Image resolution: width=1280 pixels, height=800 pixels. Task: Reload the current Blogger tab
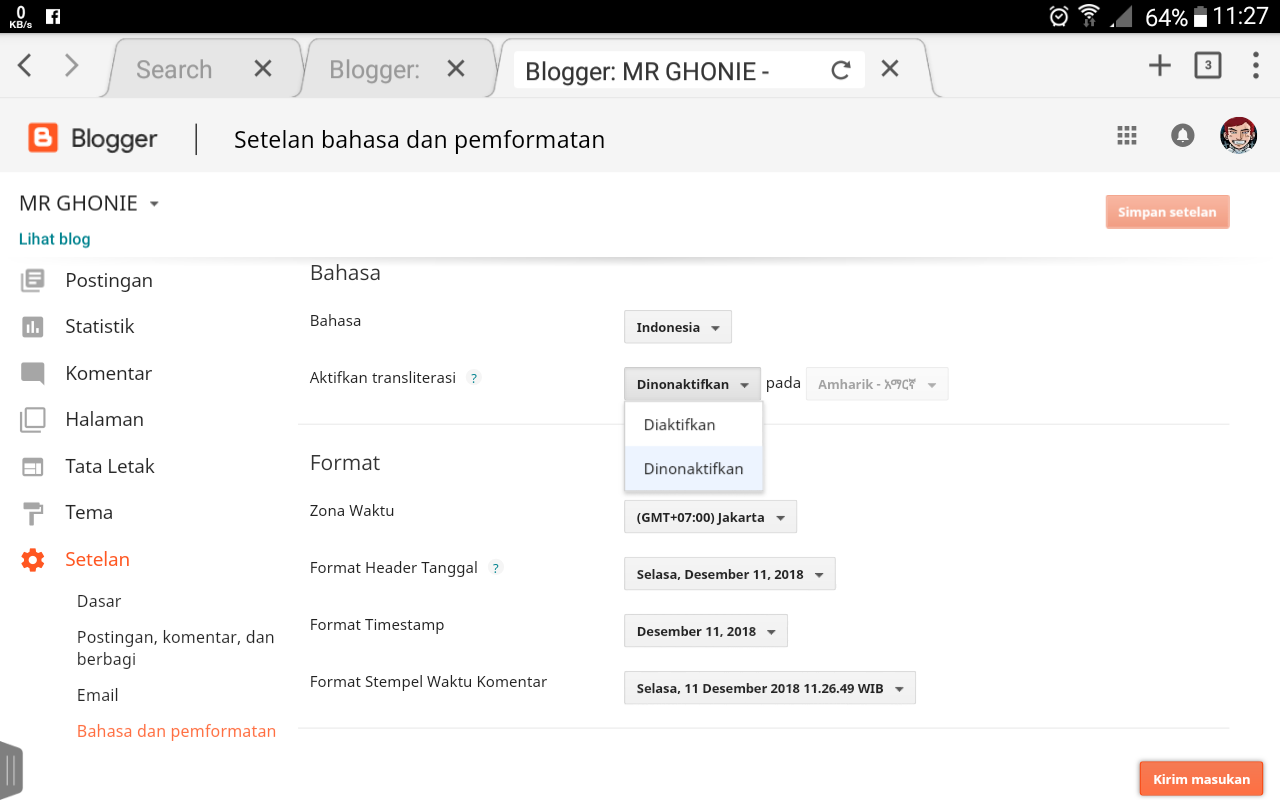841,70
